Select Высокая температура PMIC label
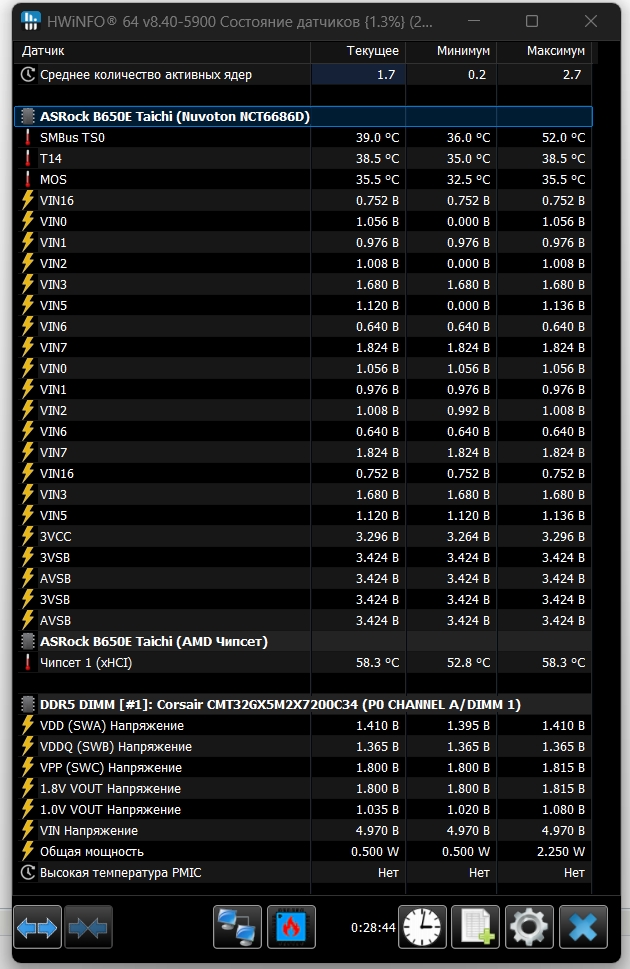Screen dimensions: 630x969 point(121,873)
